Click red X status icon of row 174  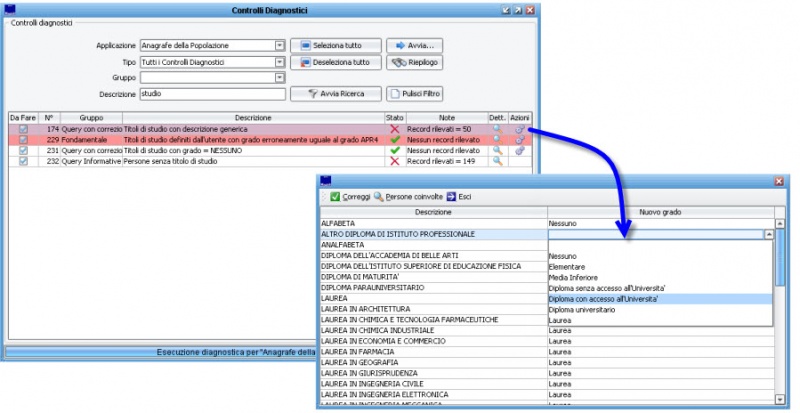394,129
